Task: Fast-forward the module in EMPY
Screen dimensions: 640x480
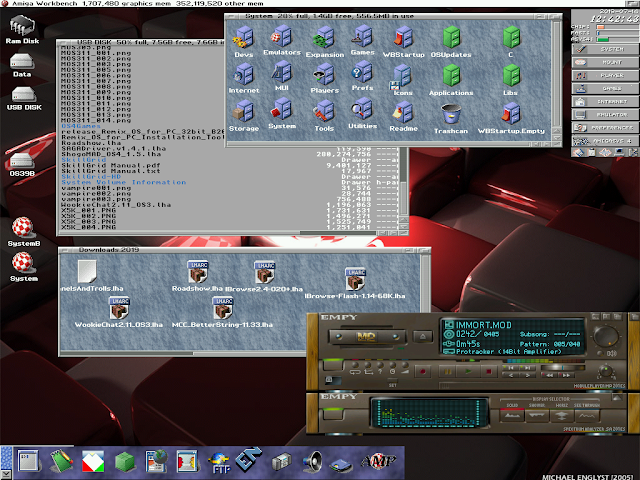Action: pyautogui.click(x=568, y=375)
